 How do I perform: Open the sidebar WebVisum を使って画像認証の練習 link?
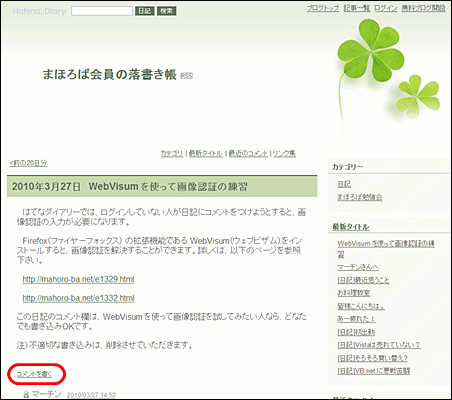pyautogui.click(x=386, y=249)
